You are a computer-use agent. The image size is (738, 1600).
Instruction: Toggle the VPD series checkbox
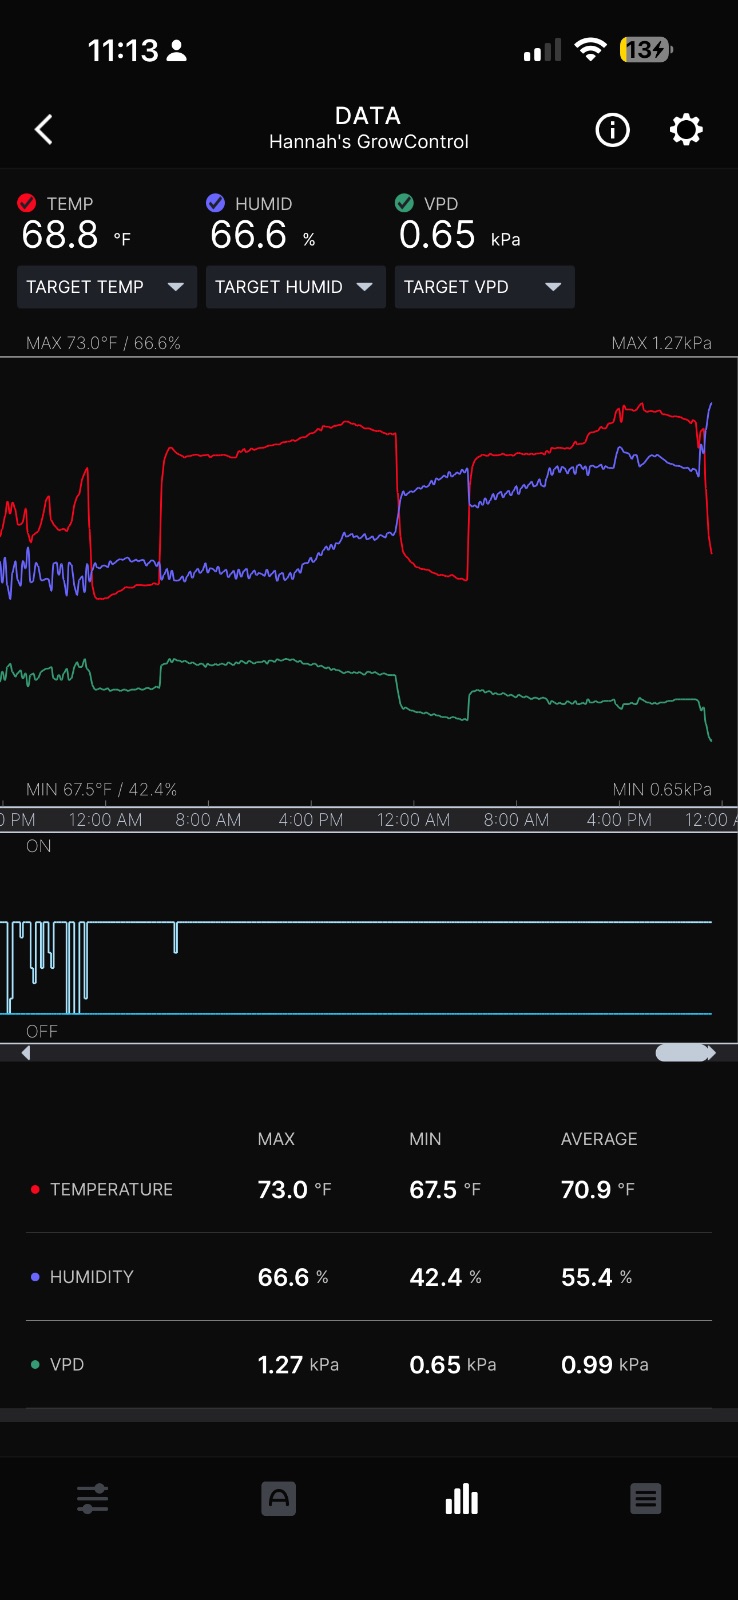coord(404,203)
